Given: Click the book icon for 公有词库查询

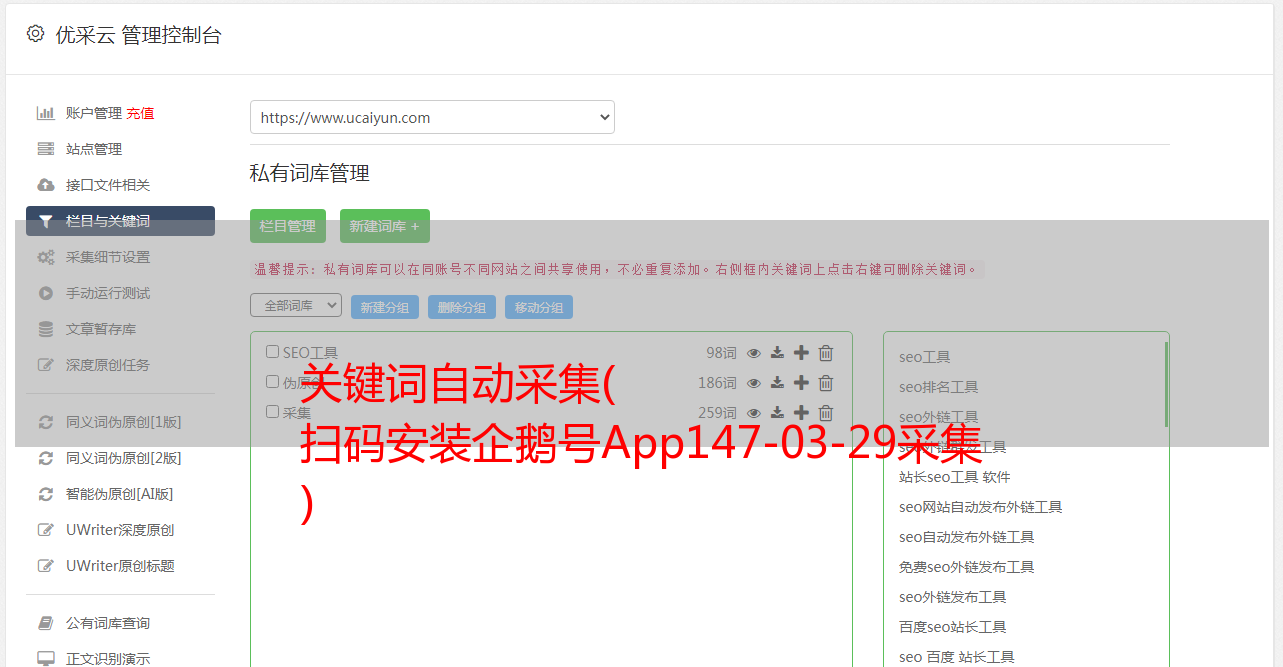Looking at the screenshot, I should point(45,623).
